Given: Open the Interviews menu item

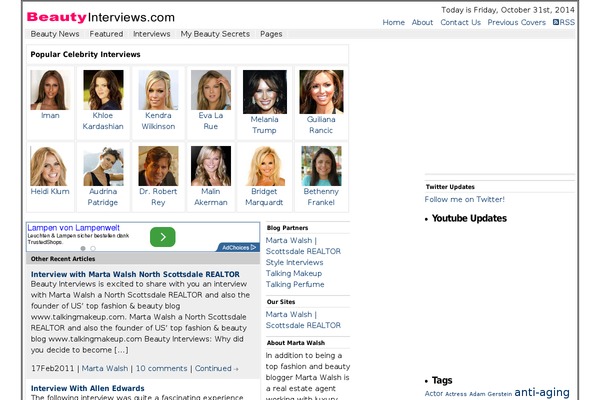Looking at the screenshot, I should pyautogui.click(x=152, y=34).
